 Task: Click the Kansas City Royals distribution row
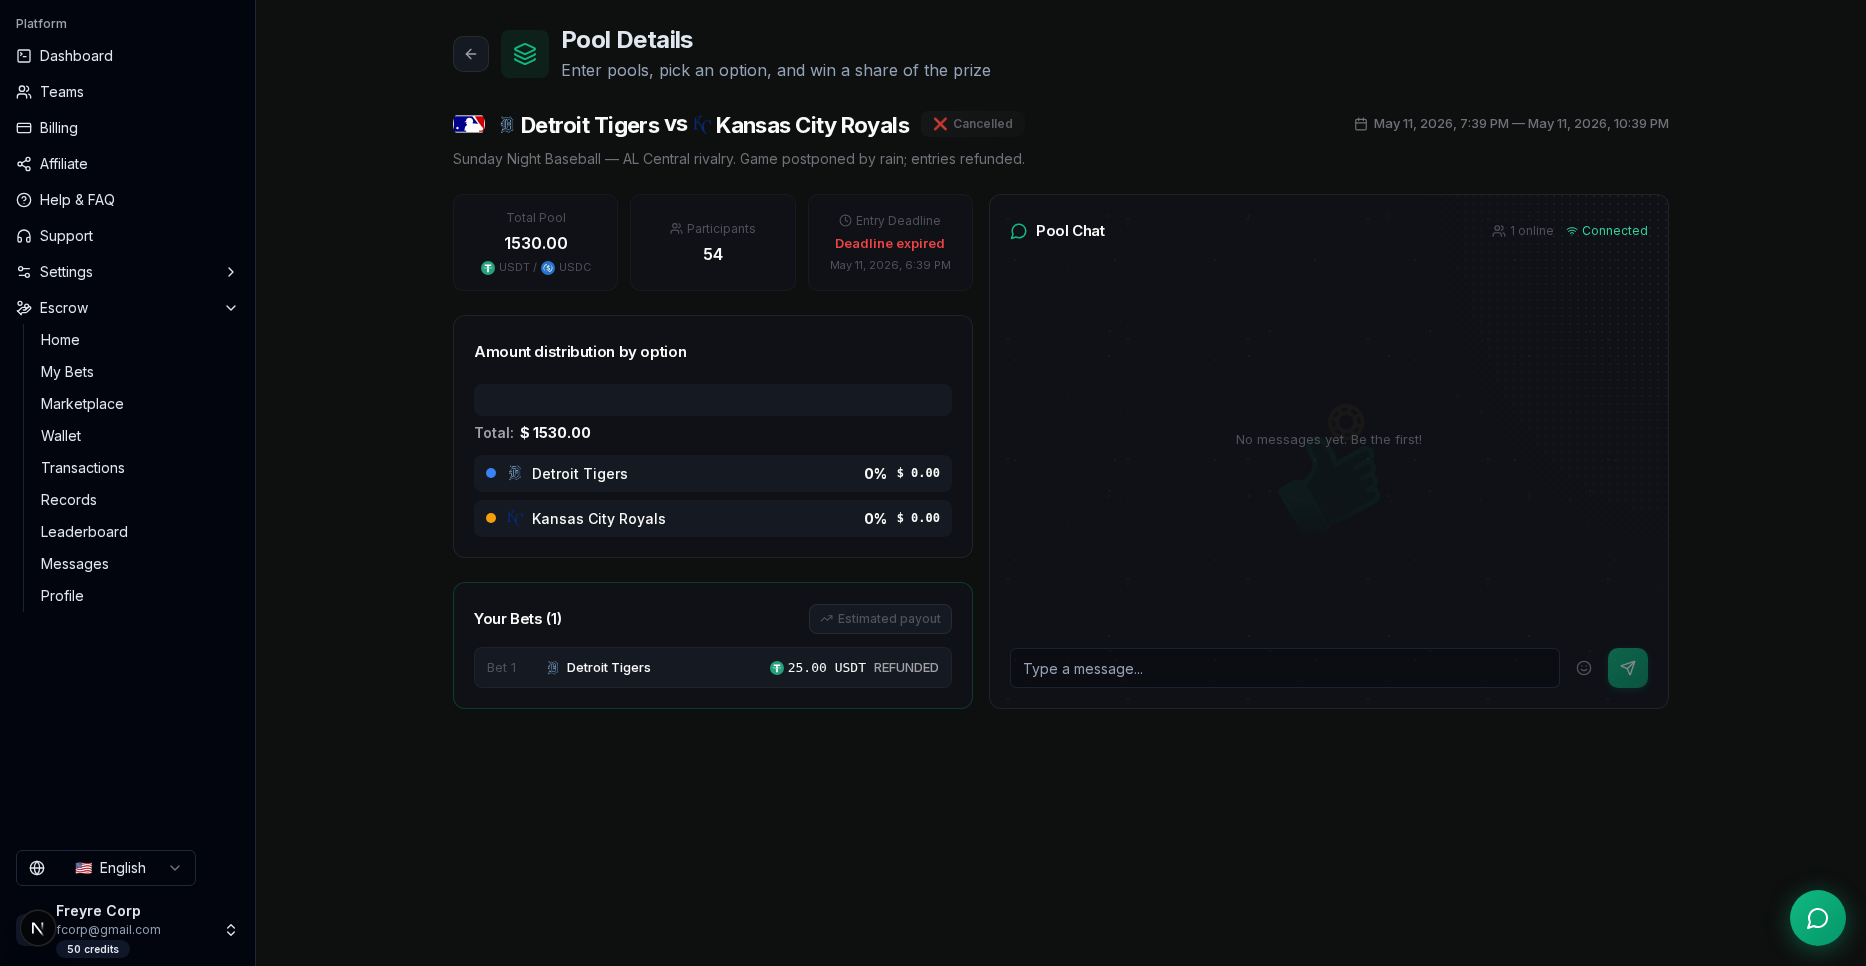tap(713, 519)
